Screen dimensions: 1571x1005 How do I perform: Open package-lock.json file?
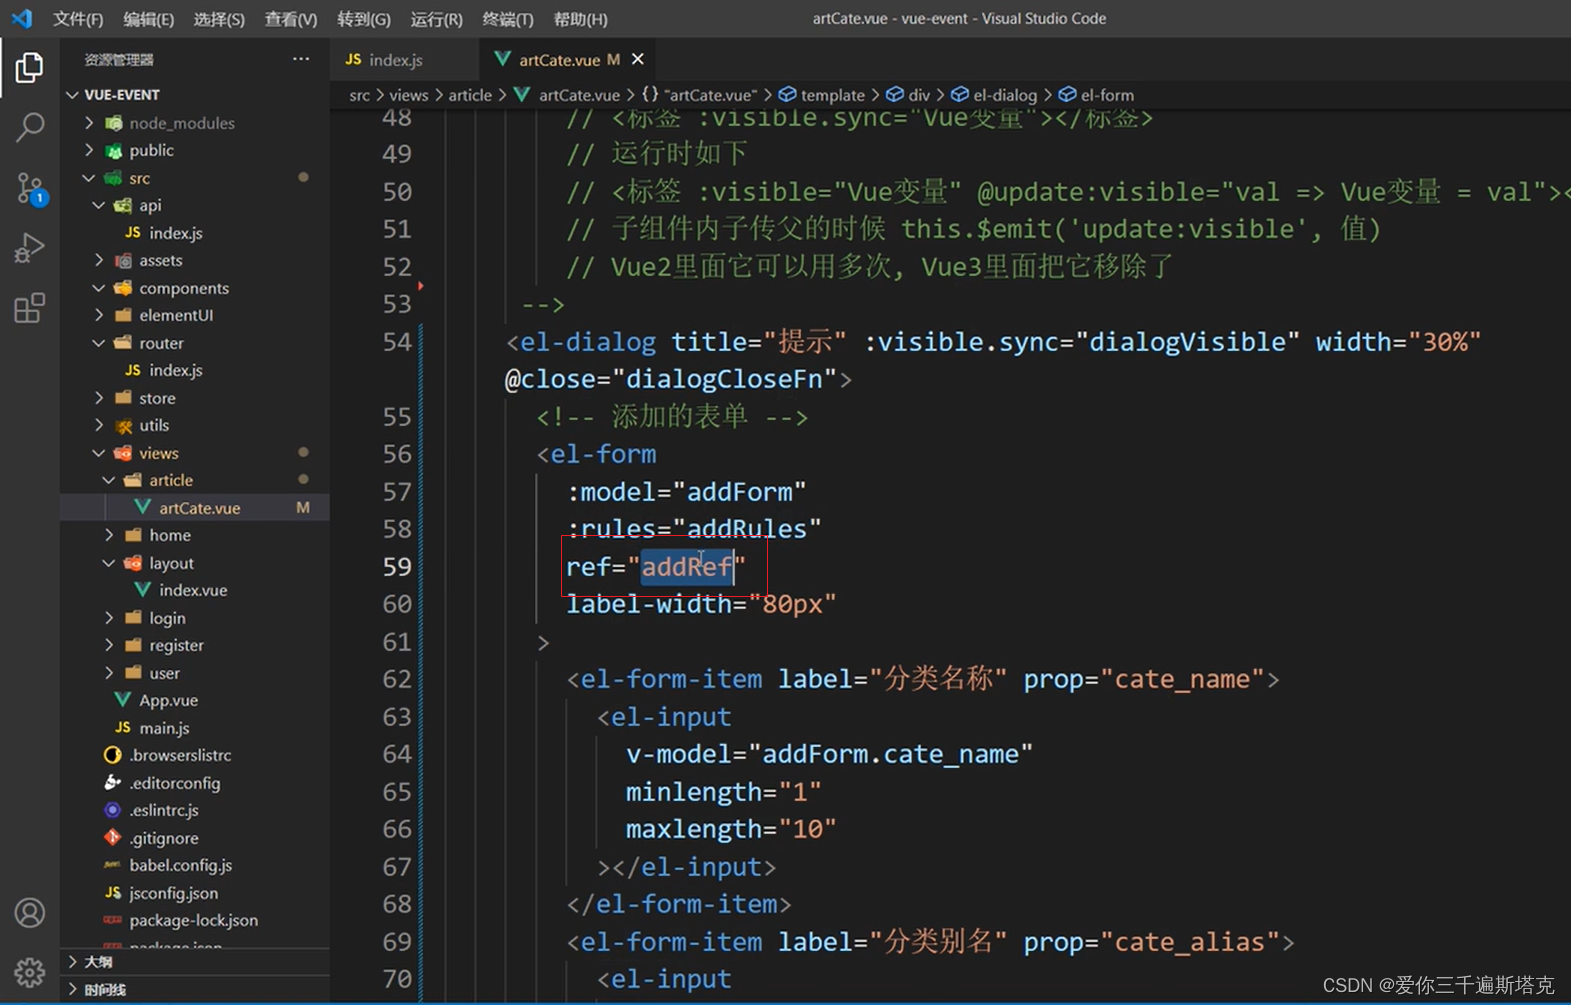point(193,920)
